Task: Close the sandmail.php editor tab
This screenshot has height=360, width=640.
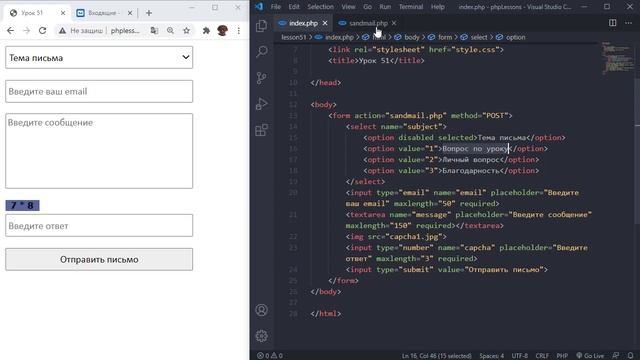Action: pyautogui.click(x=394, y=23)
